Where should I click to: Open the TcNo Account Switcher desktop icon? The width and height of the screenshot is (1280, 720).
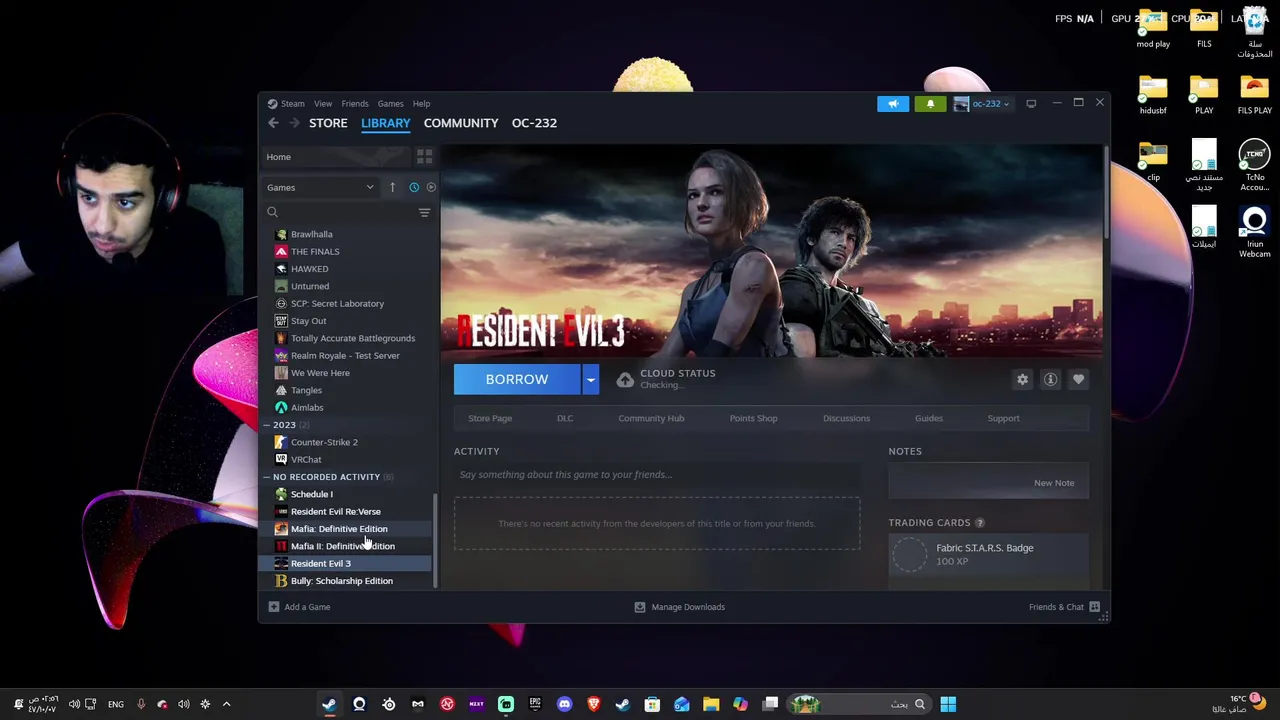point(1254,166)
